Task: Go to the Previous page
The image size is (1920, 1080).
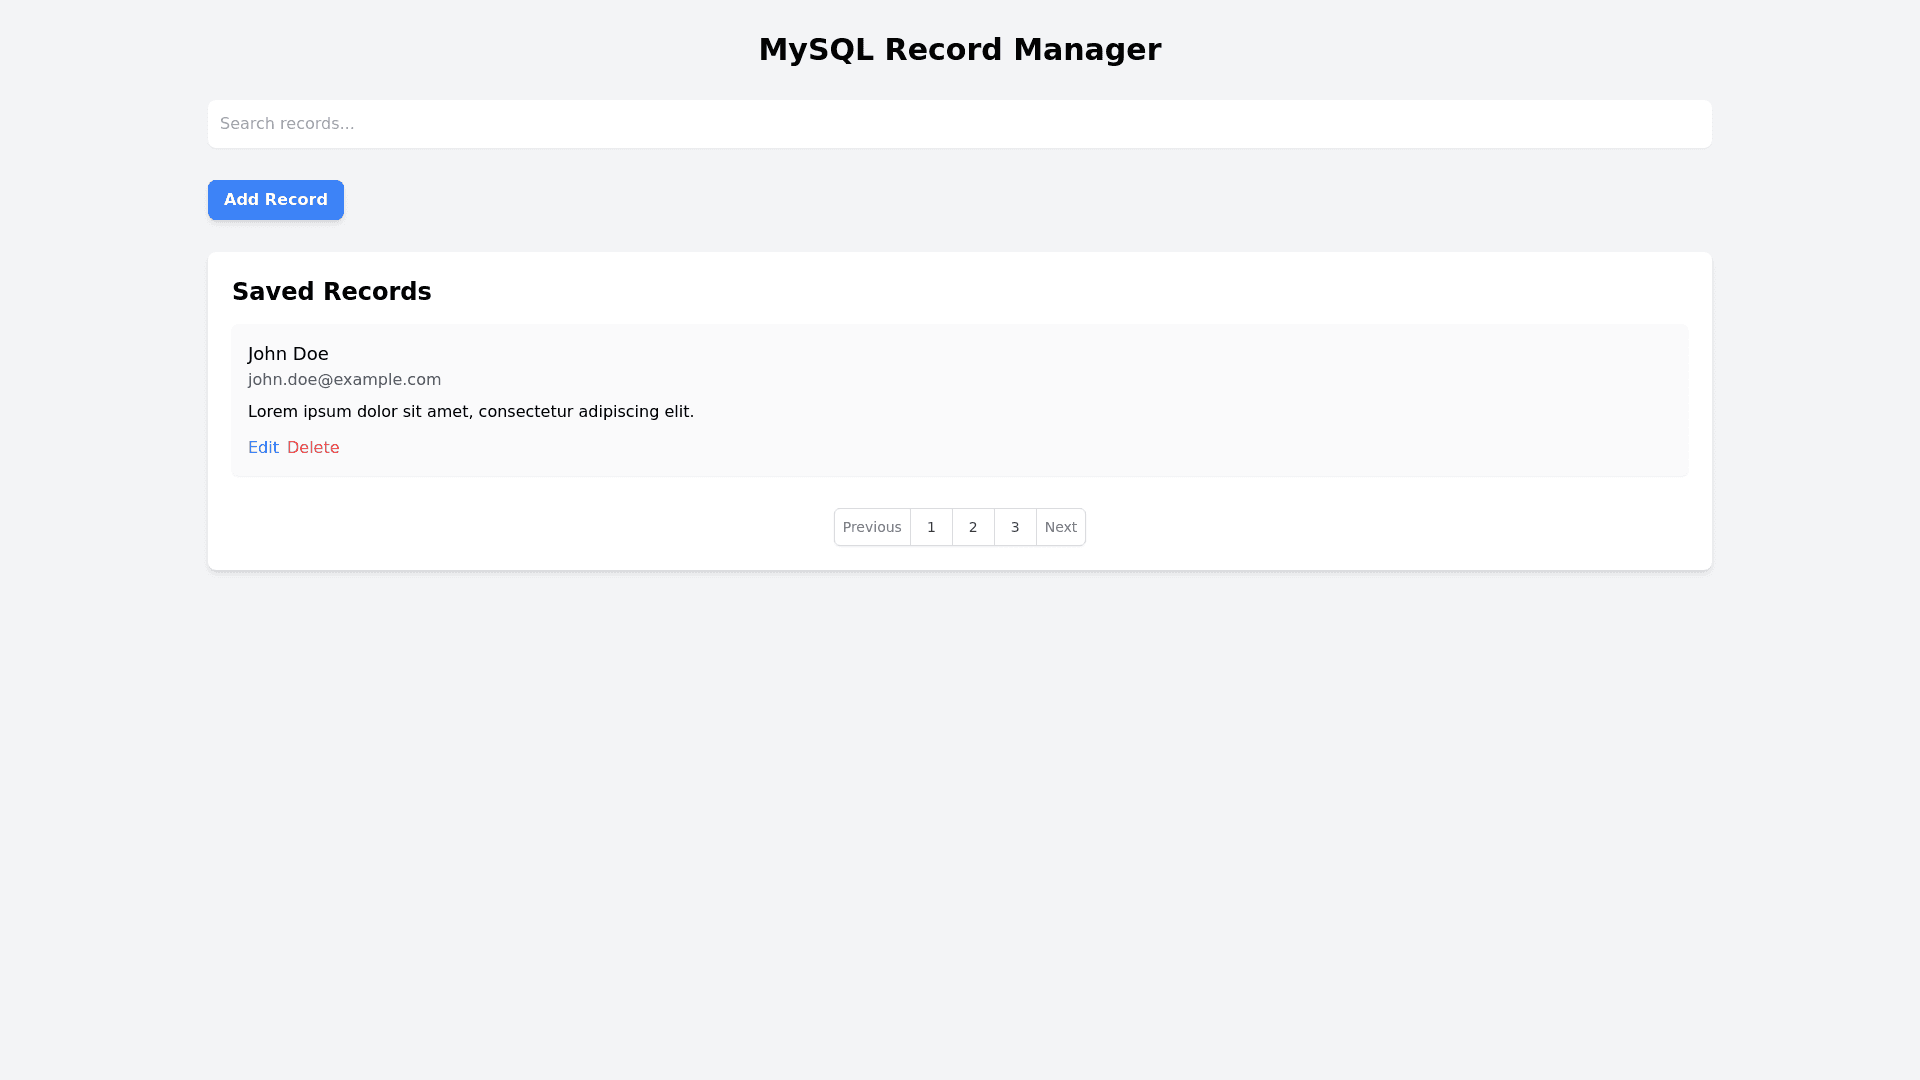Action: (872, 527)
